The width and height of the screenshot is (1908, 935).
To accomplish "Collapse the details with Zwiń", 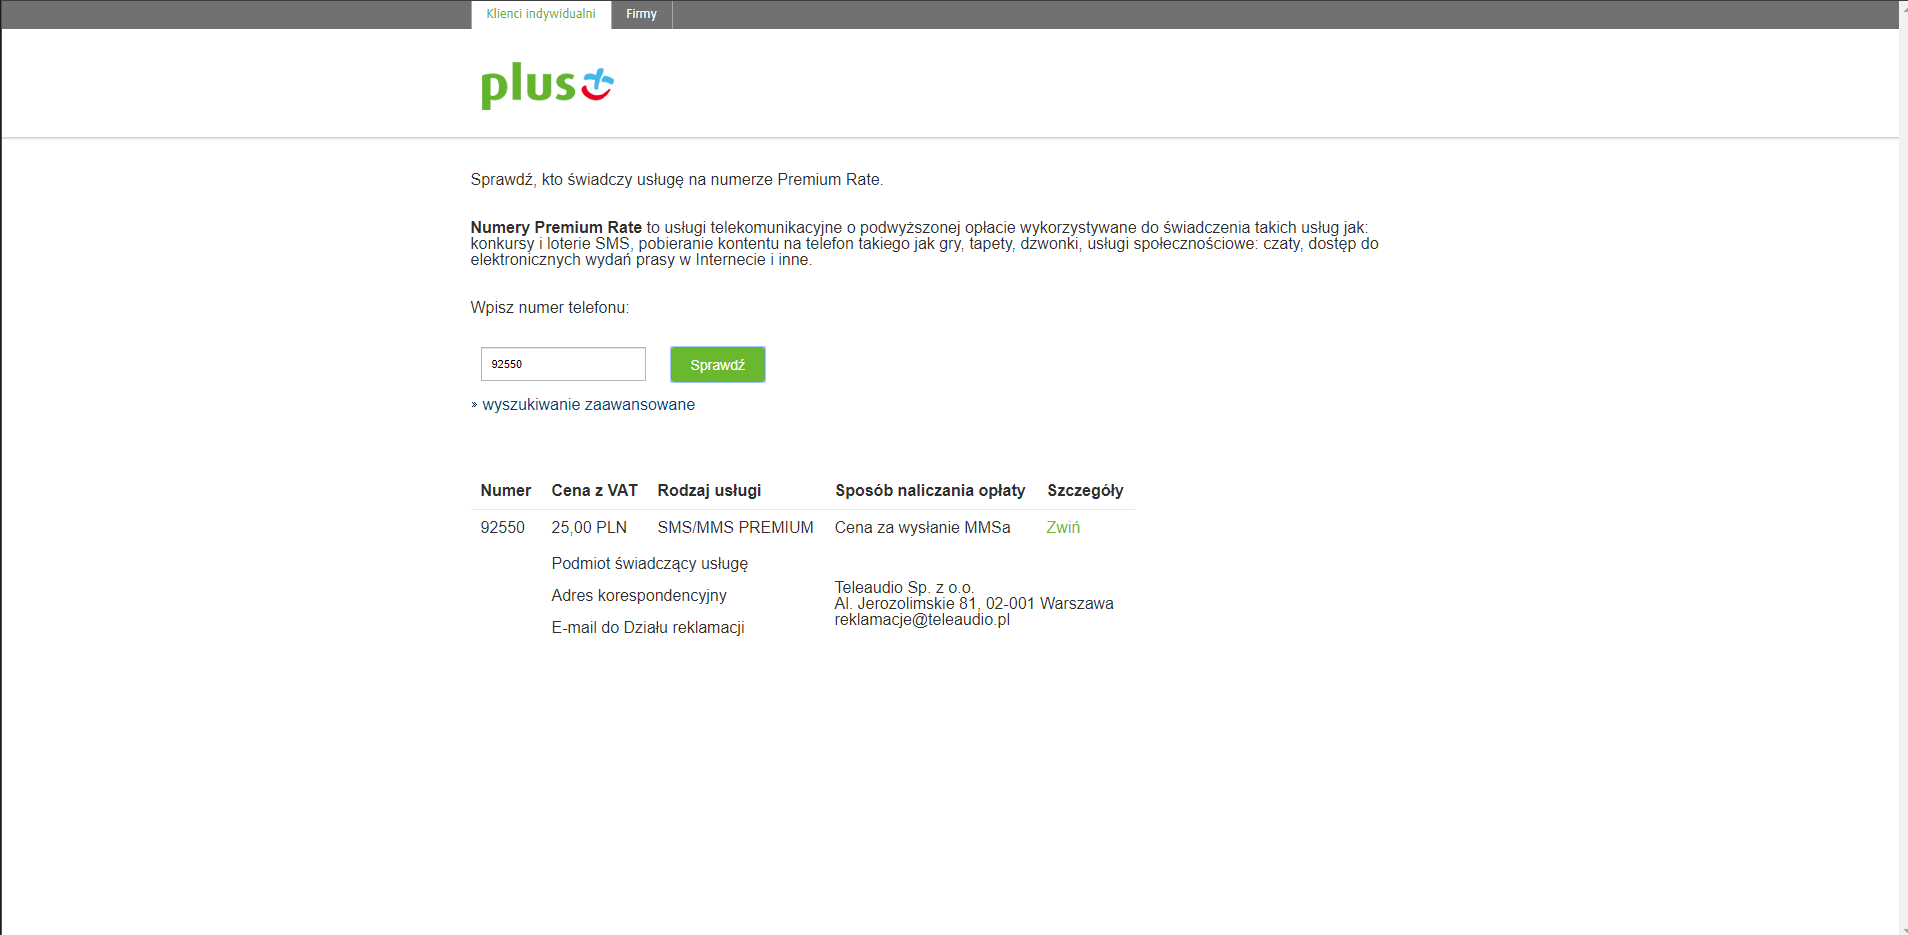I will (x=1062, y=528).
